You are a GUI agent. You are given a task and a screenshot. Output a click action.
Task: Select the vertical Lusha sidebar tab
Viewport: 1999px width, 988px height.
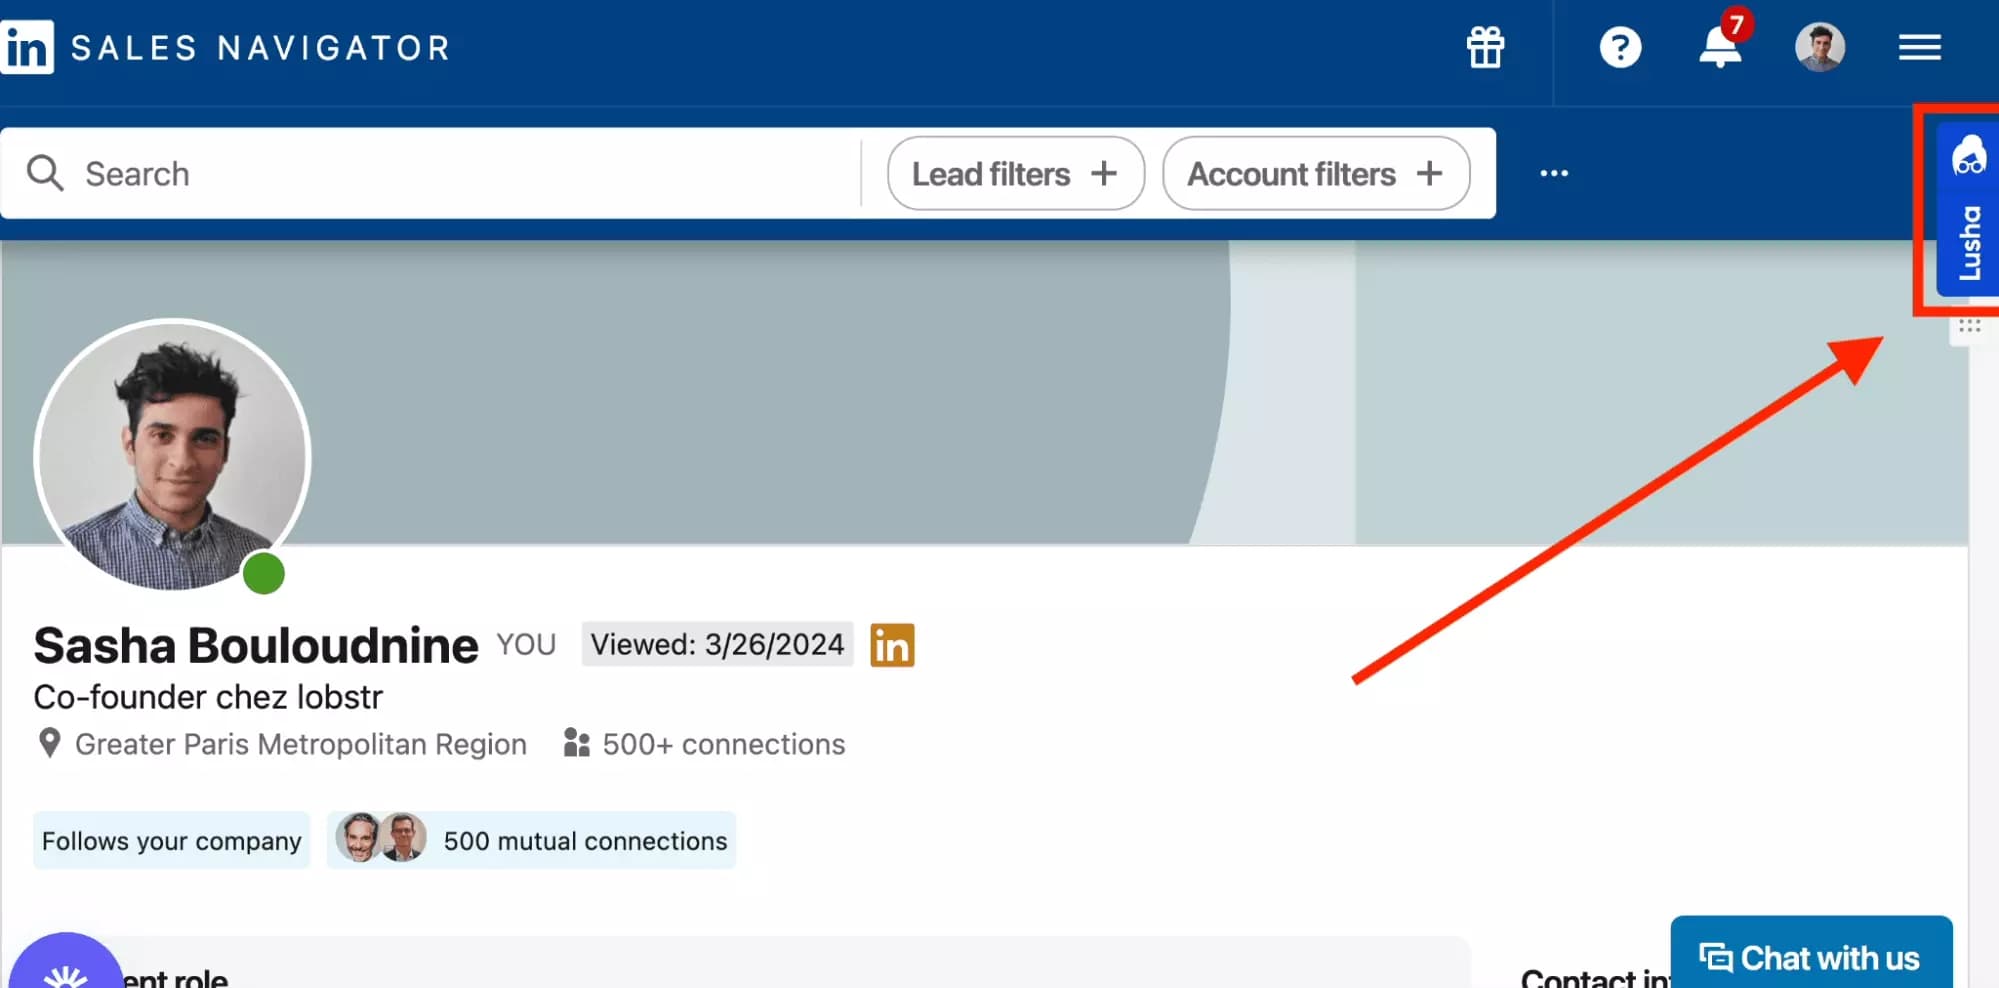[x=1969, y=240]
